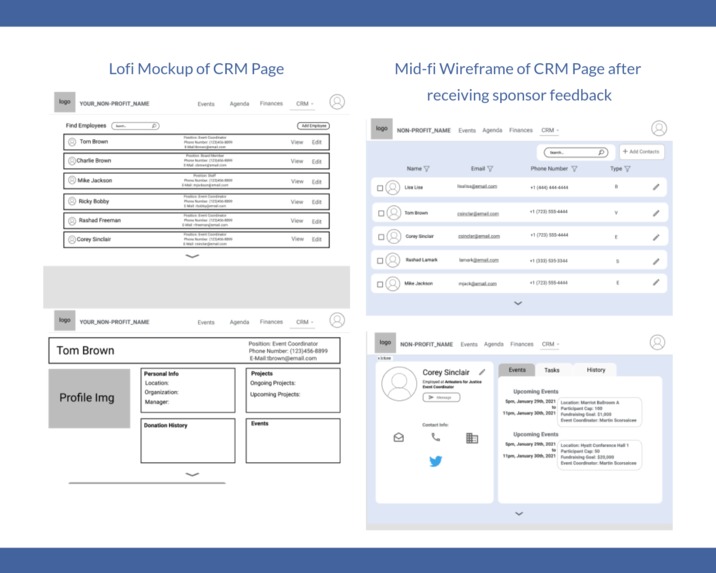Click the phone contact icon
This screenshot has width=716, height=573.
[x=436, y=437]
